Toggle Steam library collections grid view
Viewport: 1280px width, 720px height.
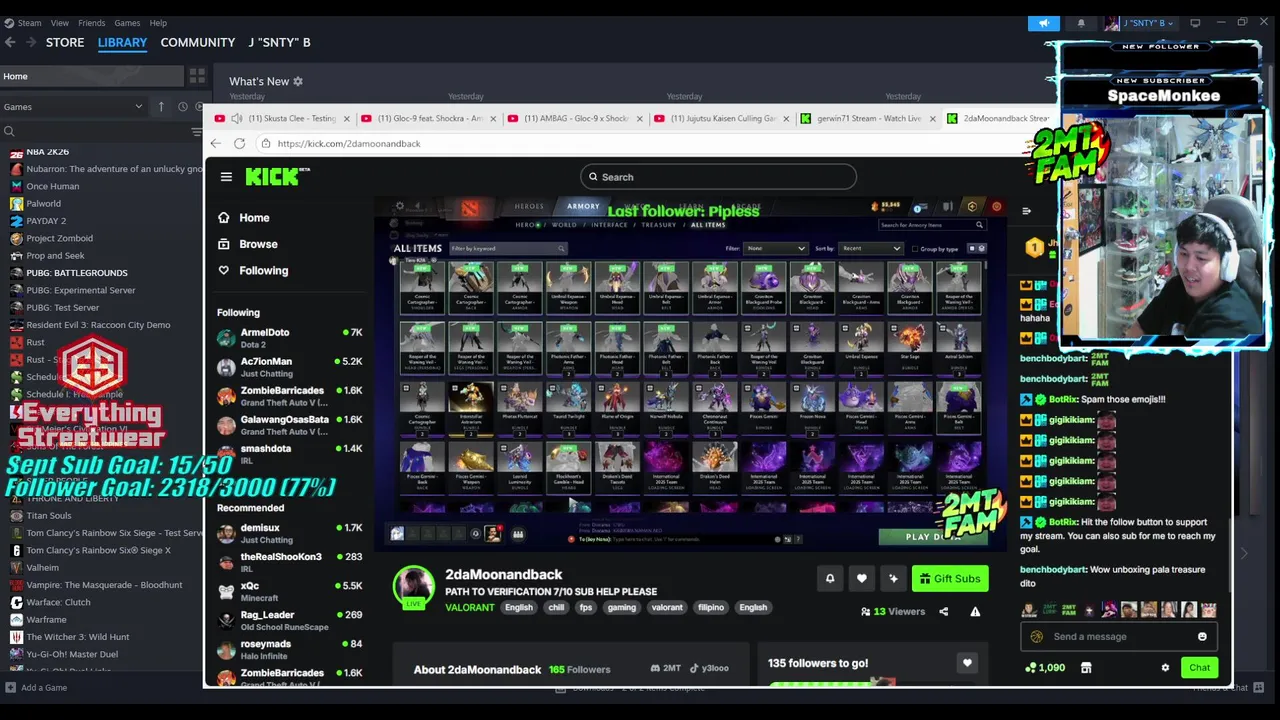tap(197, 76)
